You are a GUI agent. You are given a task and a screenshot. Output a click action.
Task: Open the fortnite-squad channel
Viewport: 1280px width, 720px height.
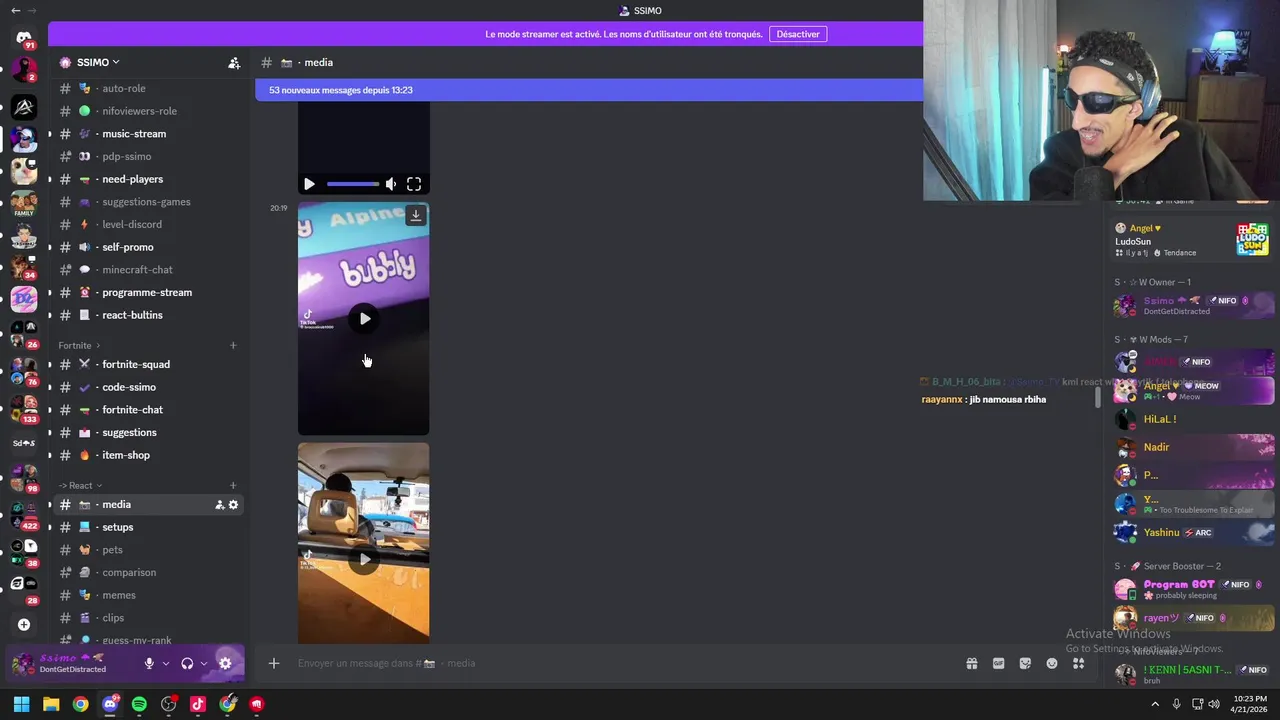(136, 364)
